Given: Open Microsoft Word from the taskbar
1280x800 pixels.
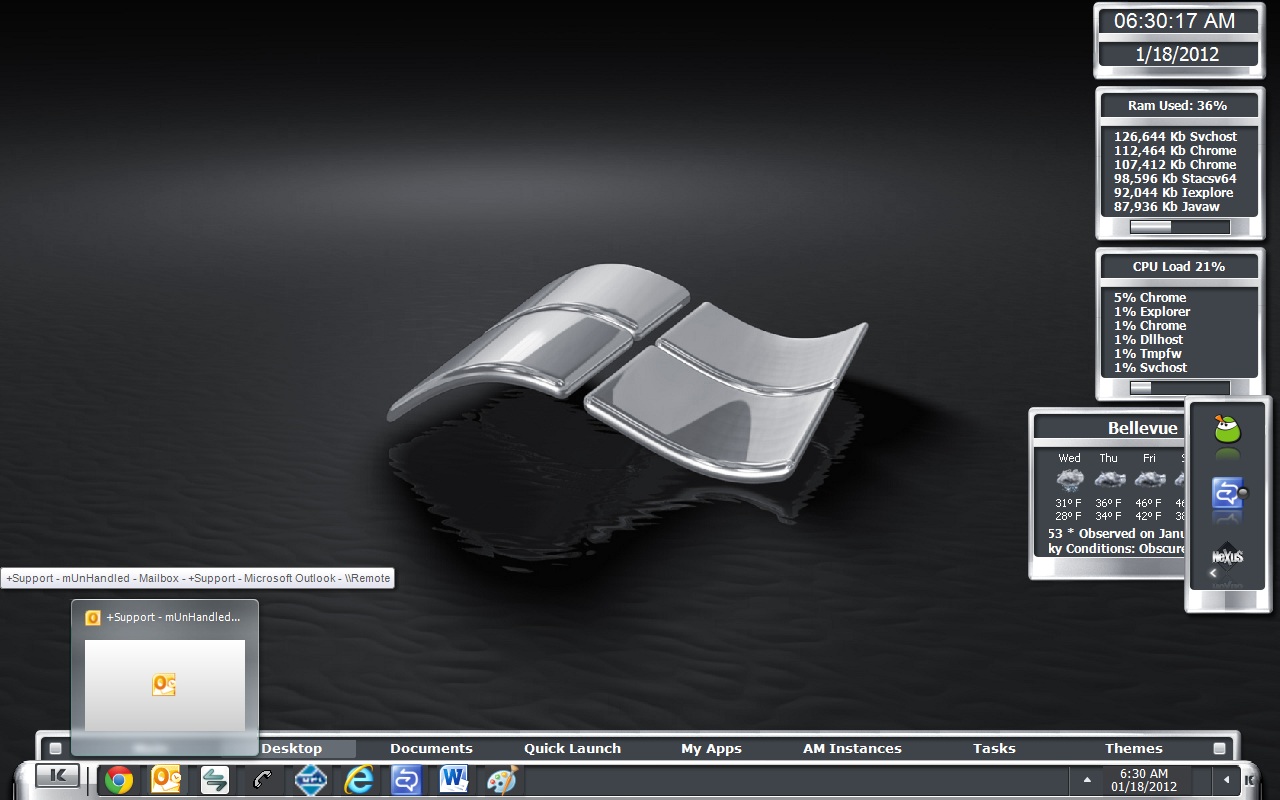Looking at the screenshot, I should (x=454, y=780).
